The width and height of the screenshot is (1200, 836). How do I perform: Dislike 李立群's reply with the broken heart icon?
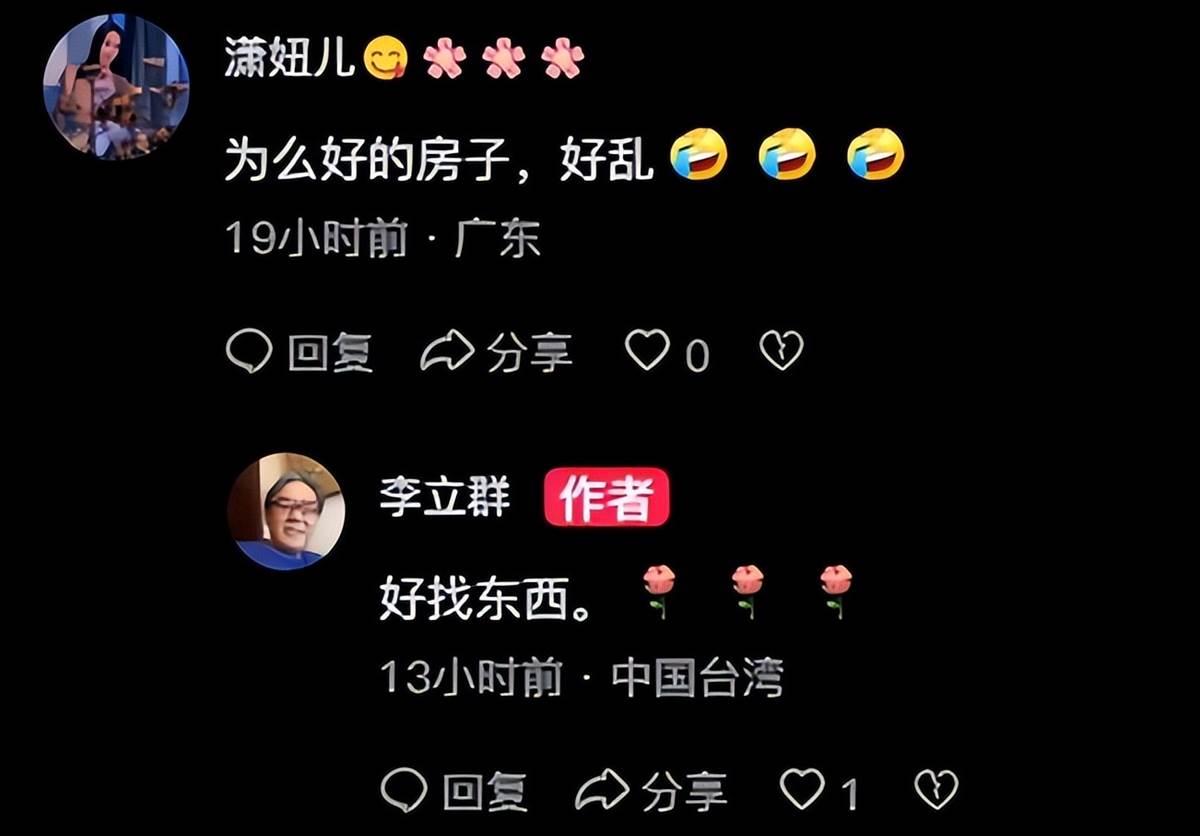click(x=937, y=789)
